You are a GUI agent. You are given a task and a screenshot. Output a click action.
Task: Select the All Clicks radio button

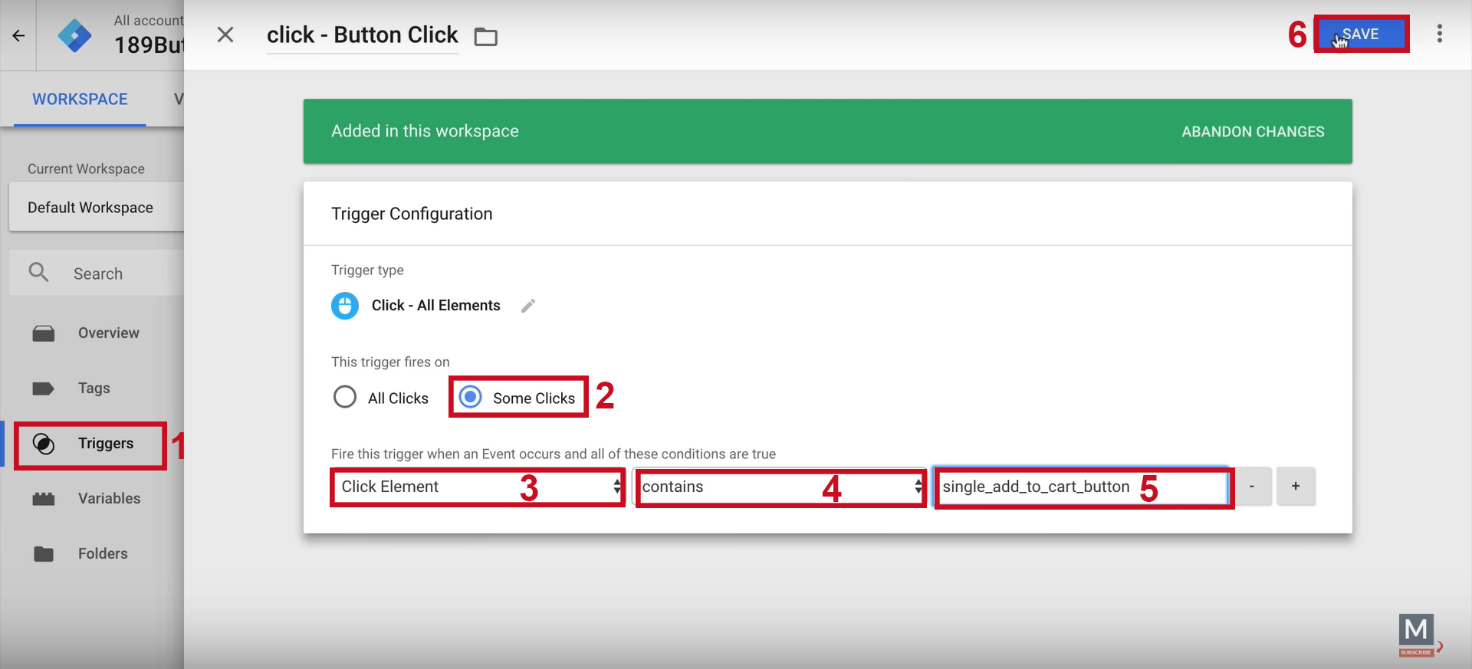coord(345,397)
